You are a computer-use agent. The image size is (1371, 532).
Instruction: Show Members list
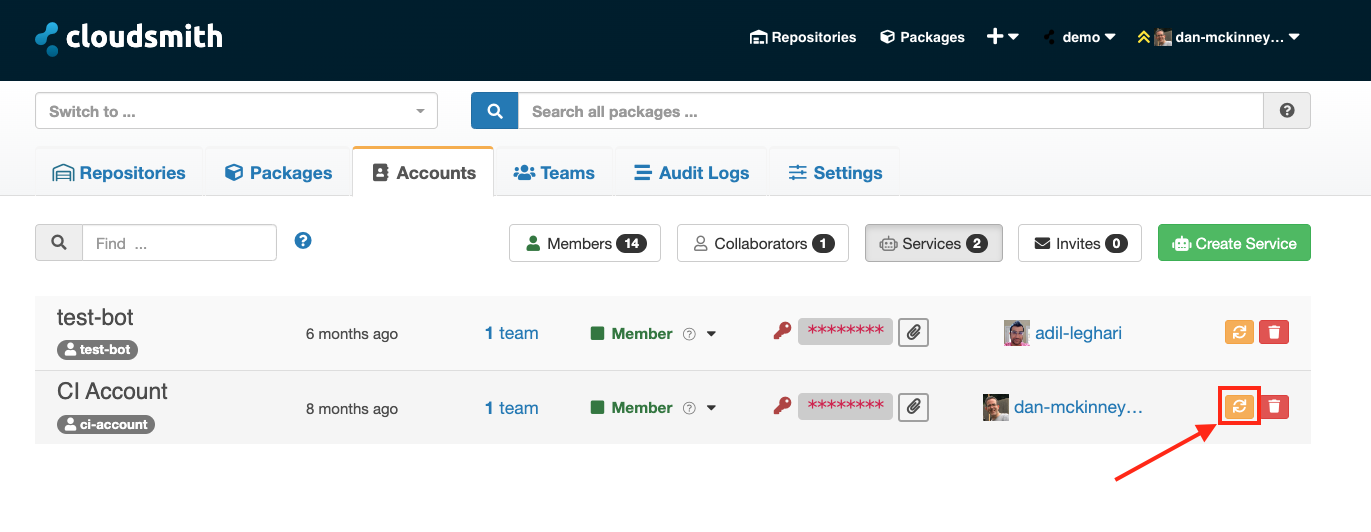click(x=585, y=243)
